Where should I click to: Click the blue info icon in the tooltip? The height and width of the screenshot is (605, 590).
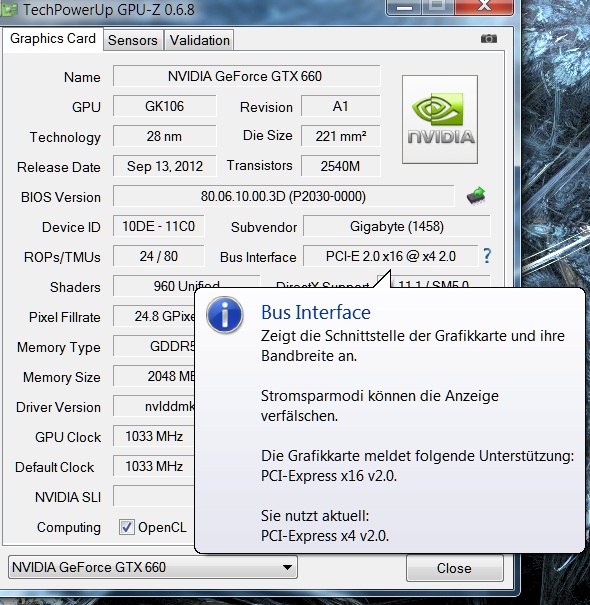[225, 315]
